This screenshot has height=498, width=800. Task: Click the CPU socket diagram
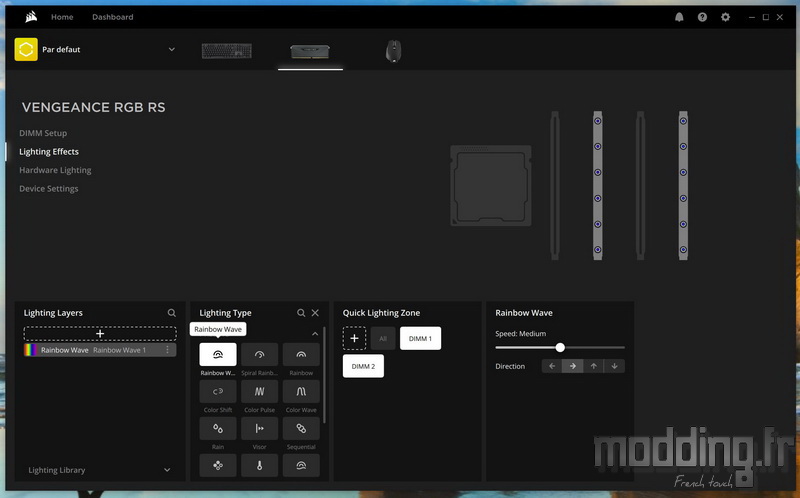(x=491, y=186)
